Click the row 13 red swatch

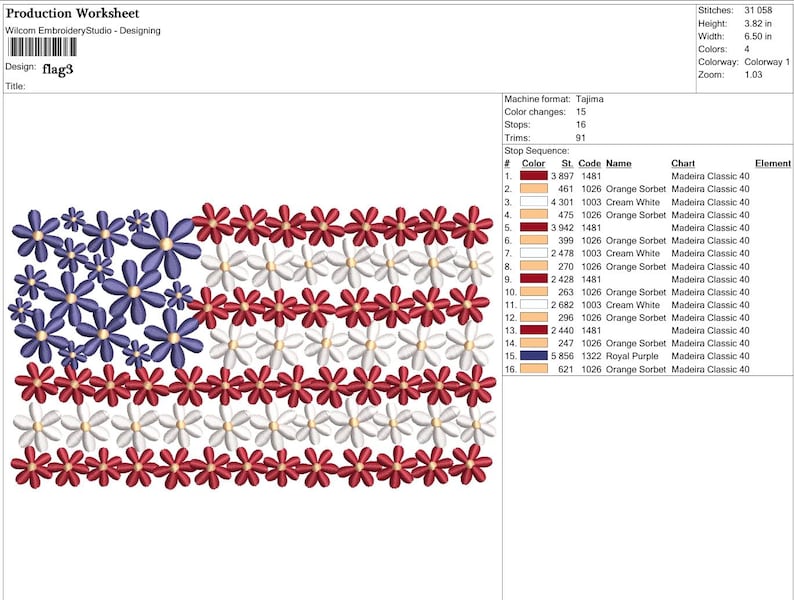coord(534,330)
